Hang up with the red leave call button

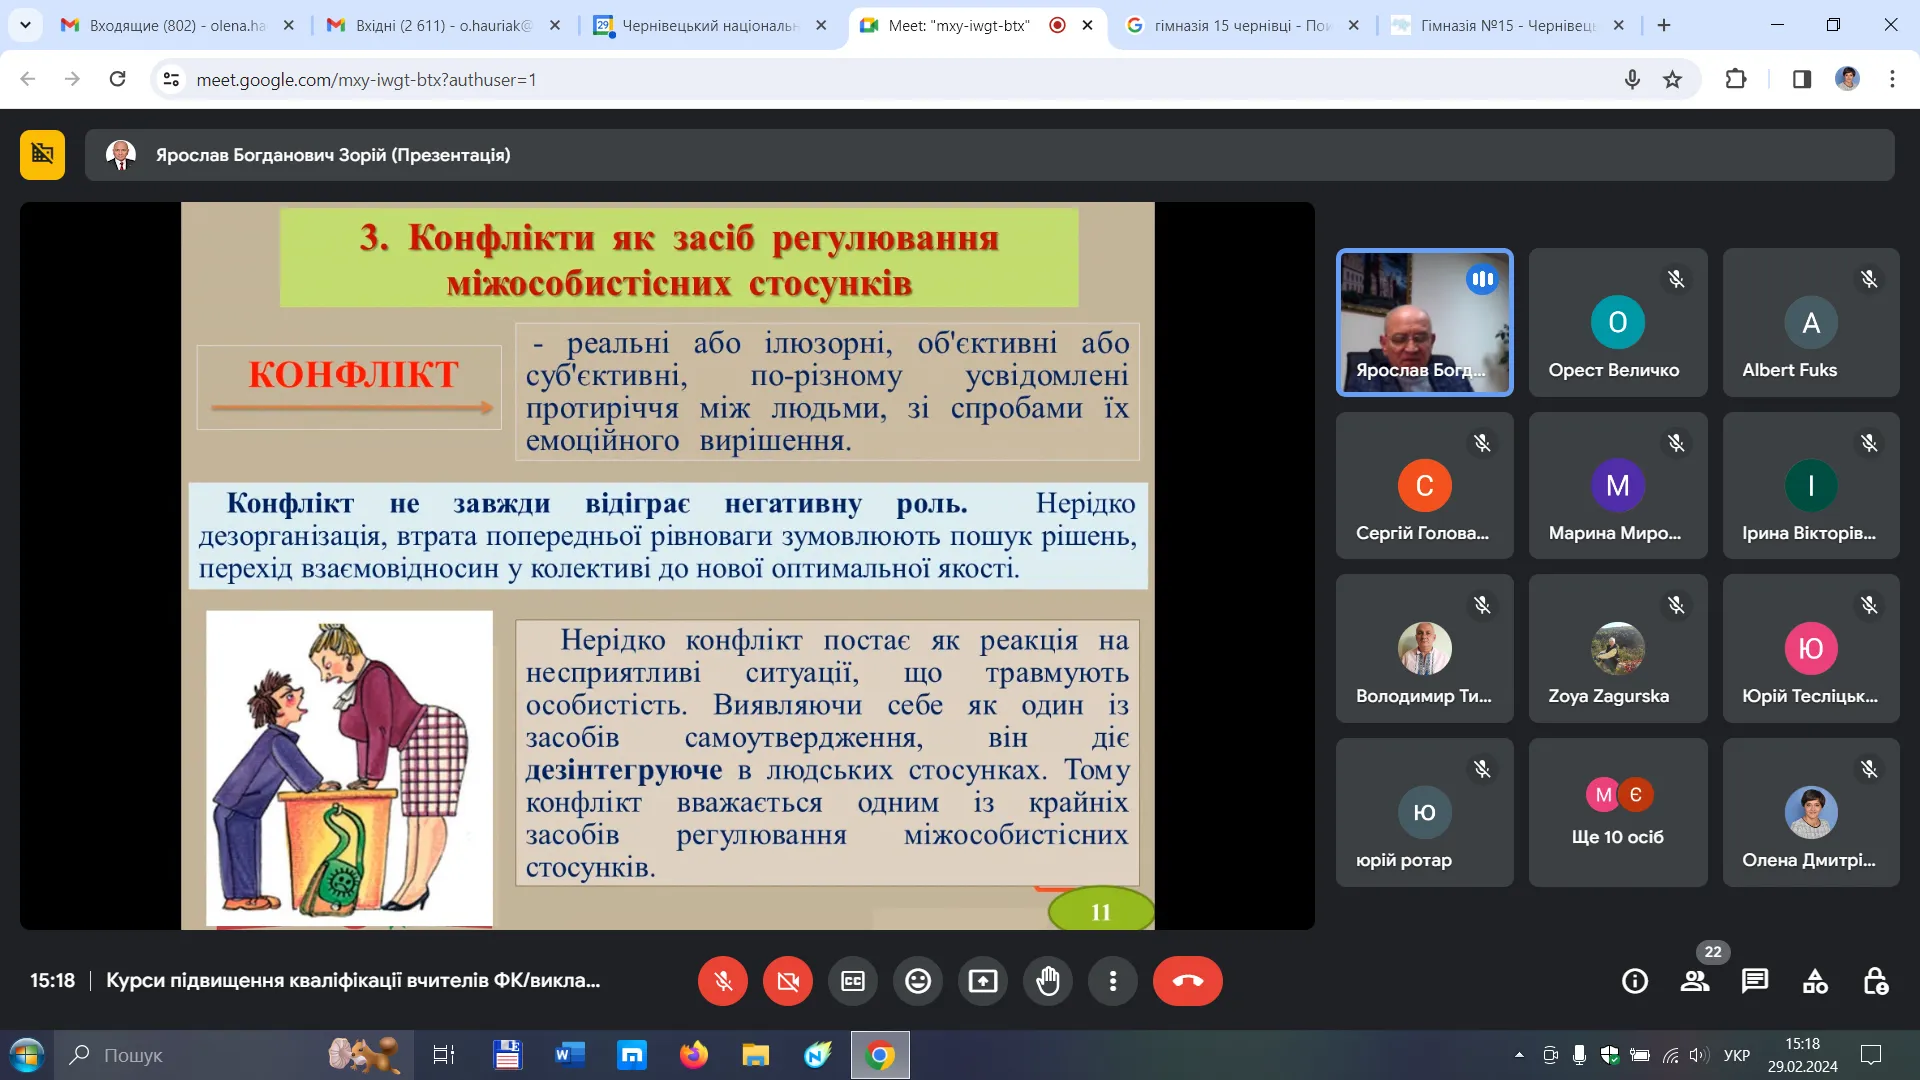click(1188, 981)
